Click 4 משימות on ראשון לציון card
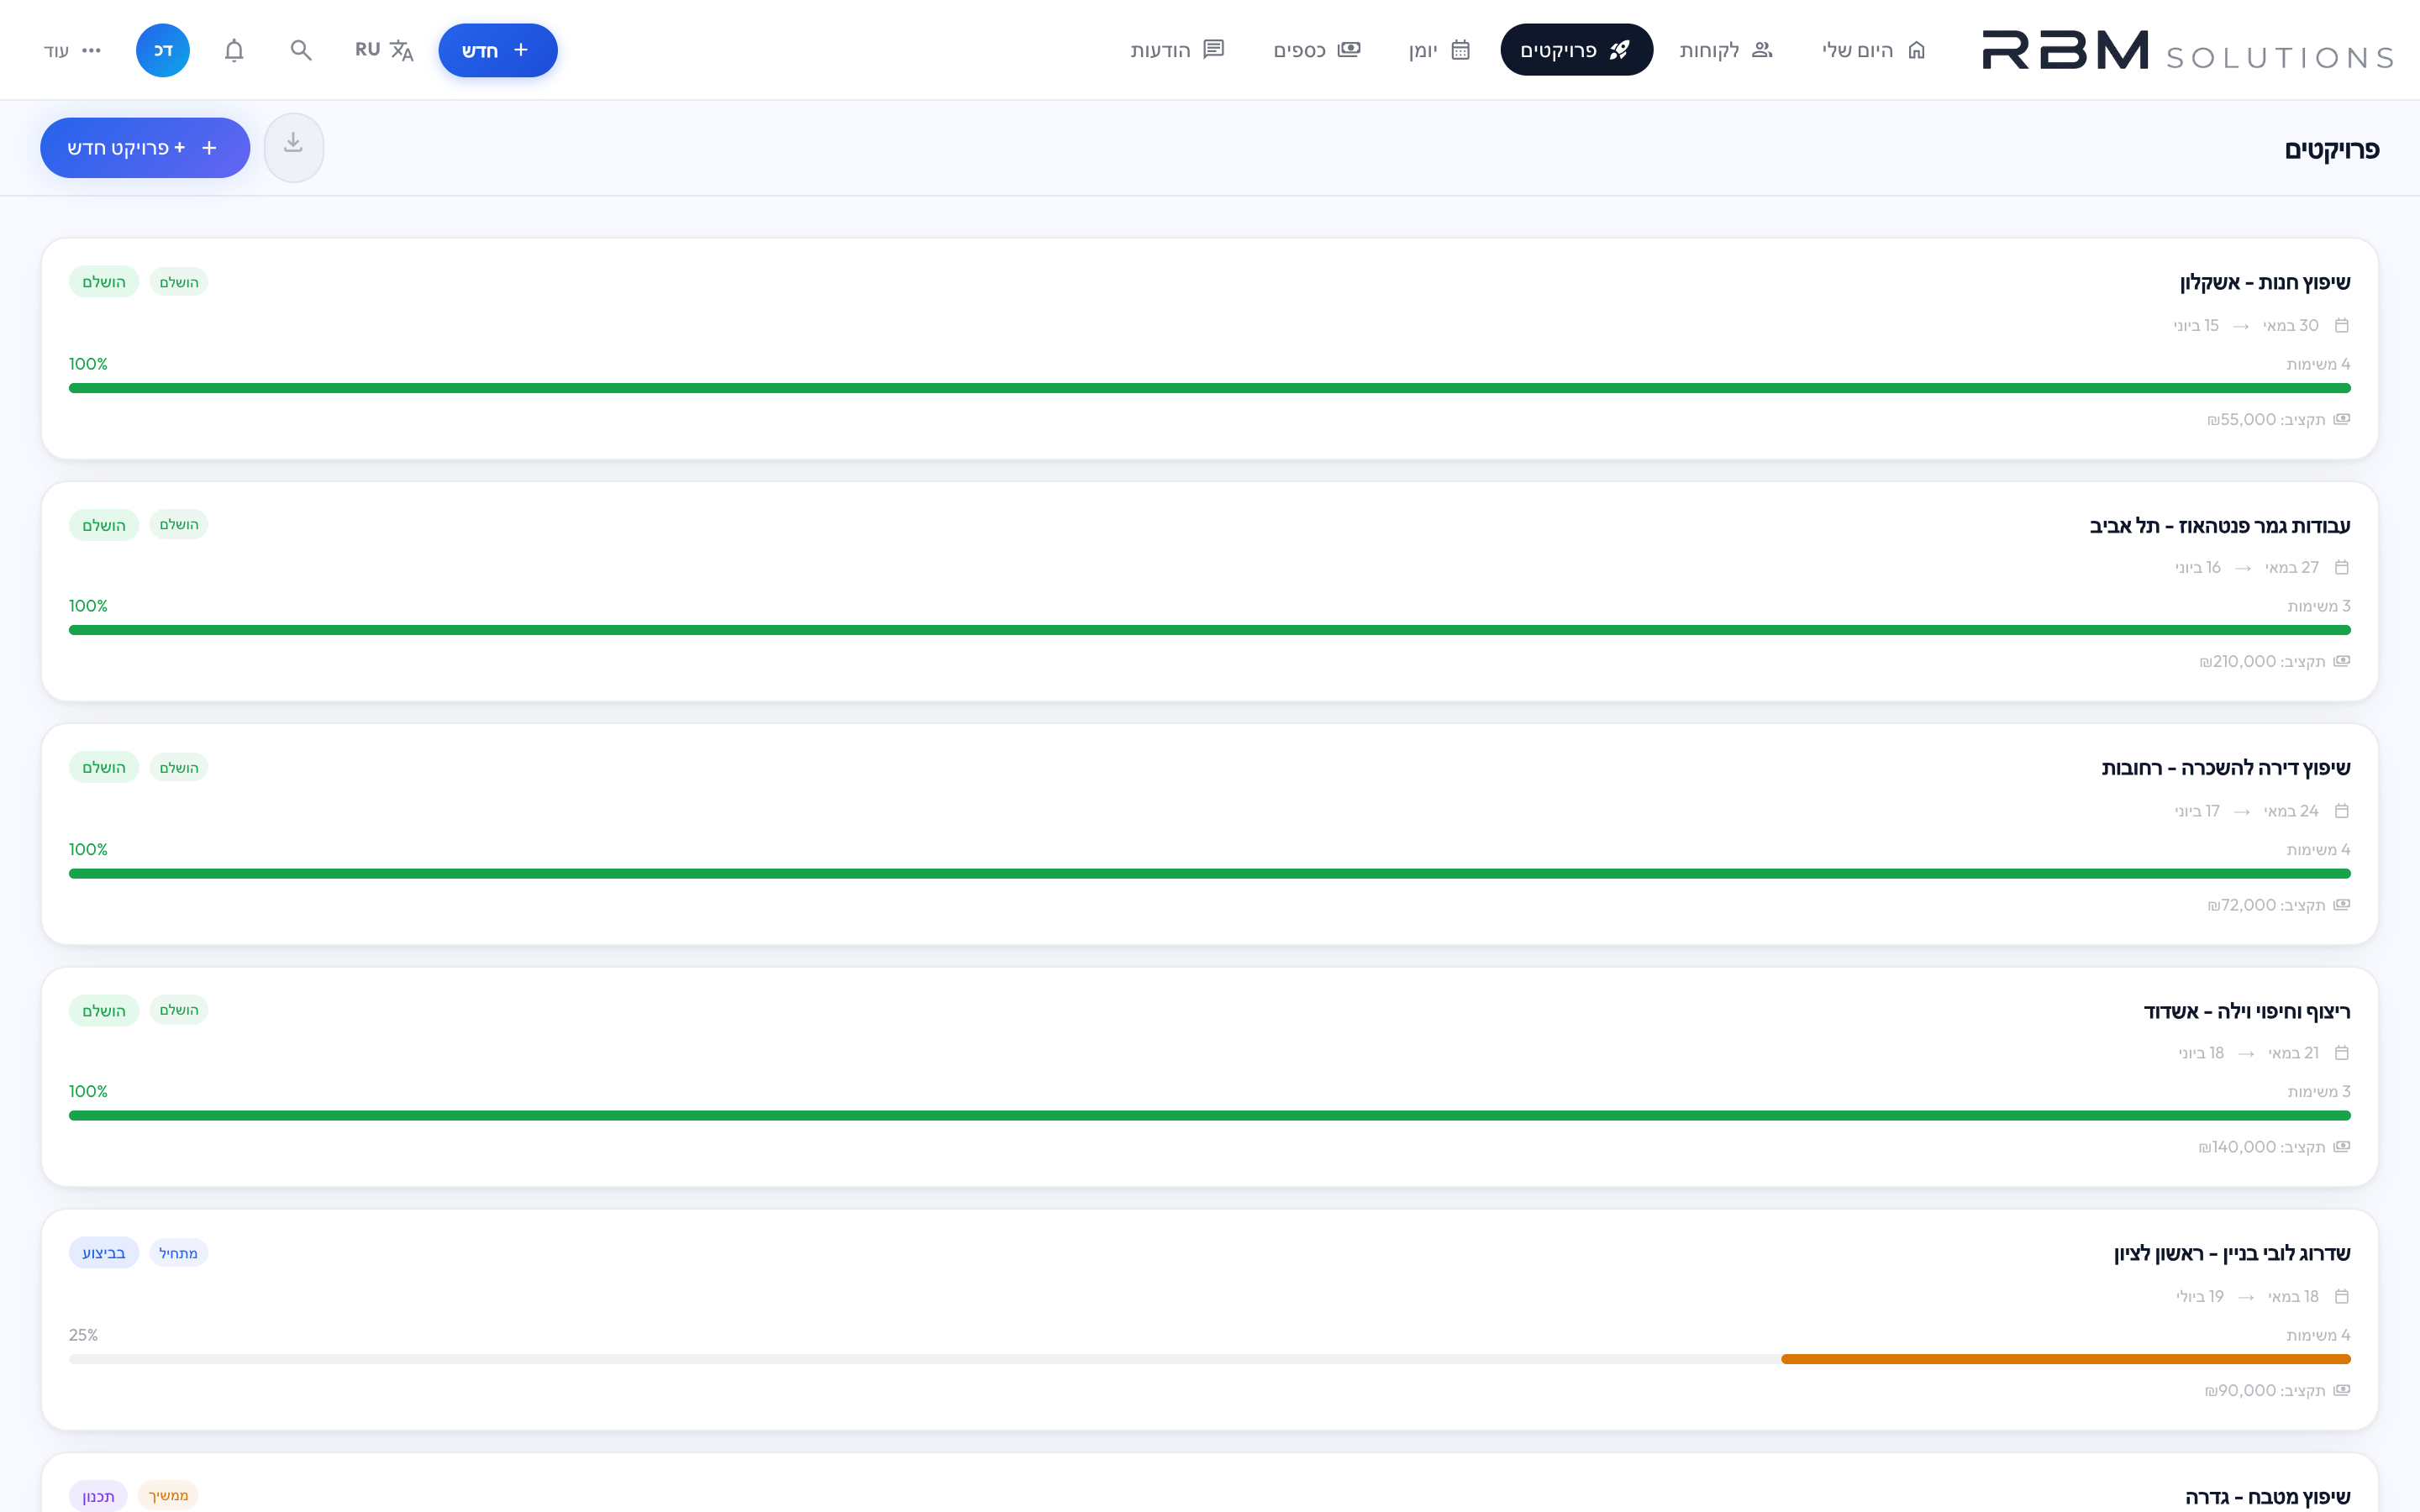Screen dimensions: 2420x1512 2318,1335
